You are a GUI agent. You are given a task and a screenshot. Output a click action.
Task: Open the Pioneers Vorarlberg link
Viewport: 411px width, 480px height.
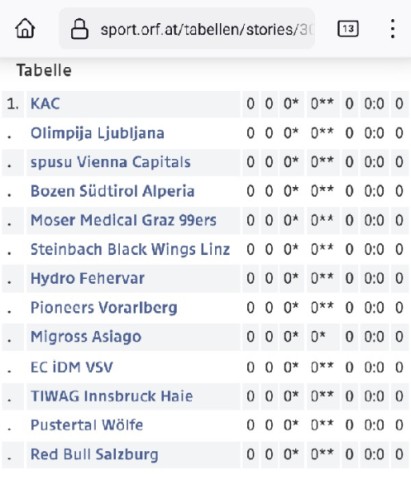click(104, 308)
